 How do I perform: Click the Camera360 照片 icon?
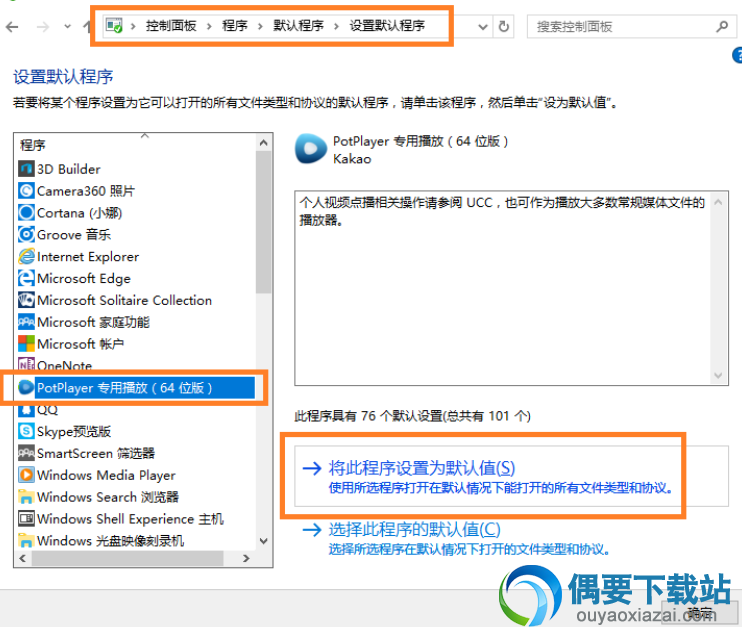[26, 190]
